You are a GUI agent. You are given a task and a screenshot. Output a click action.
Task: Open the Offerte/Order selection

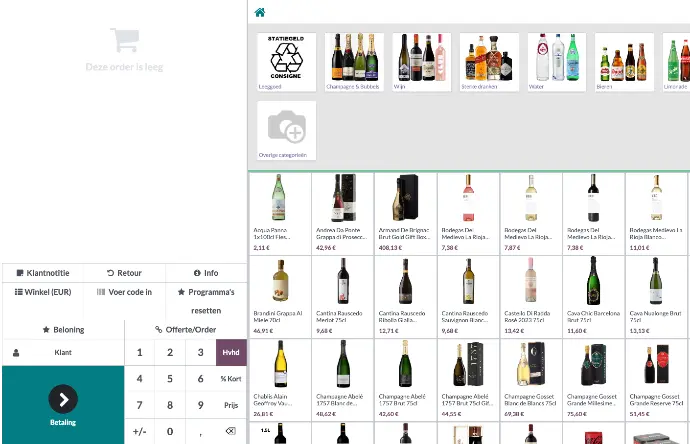(x=185, y=329)
